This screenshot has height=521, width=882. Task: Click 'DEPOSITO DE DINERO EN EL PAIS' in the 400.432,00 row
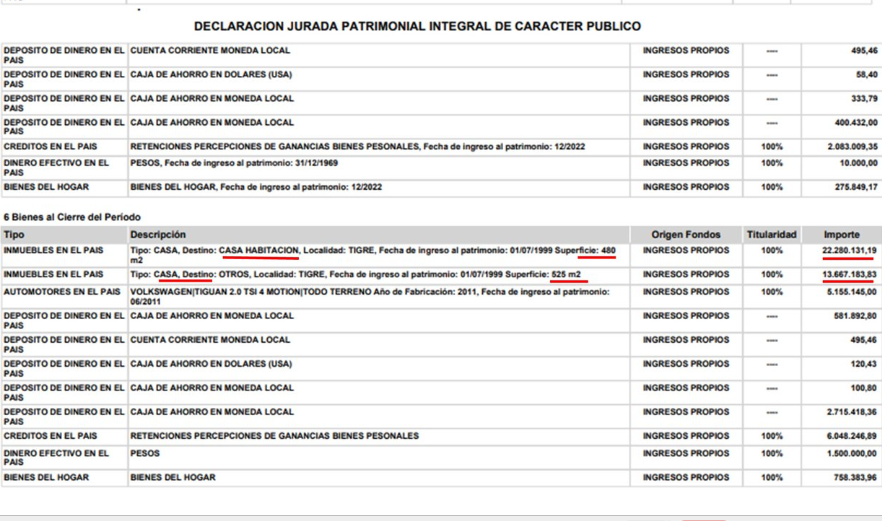tap(64, 127)
